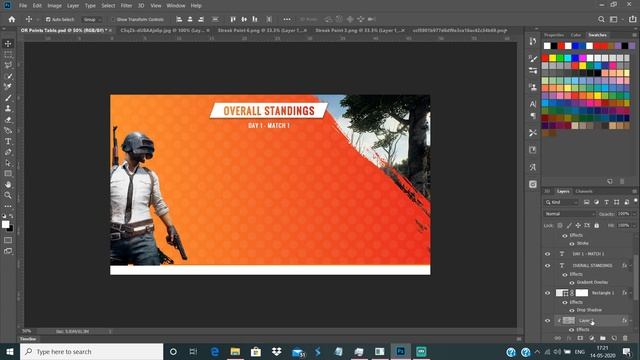
Task: Hide the OVERALL STANDINGS text layer
Action: click(548, 266)
